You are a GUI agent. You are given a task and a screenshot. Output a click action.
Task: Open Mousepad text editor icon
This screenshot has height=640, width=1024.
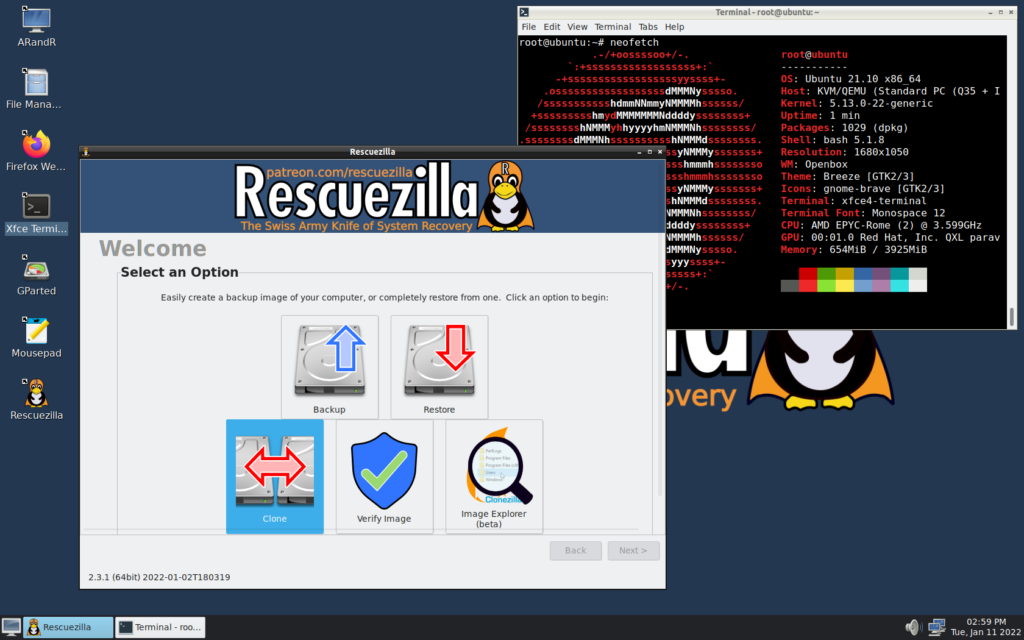click(36, 334)
